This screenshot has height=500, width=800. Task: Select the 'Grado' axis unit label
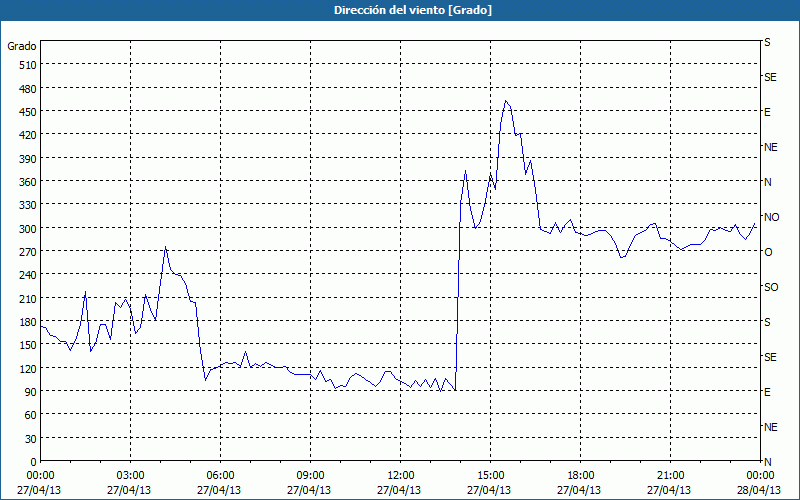22,46
